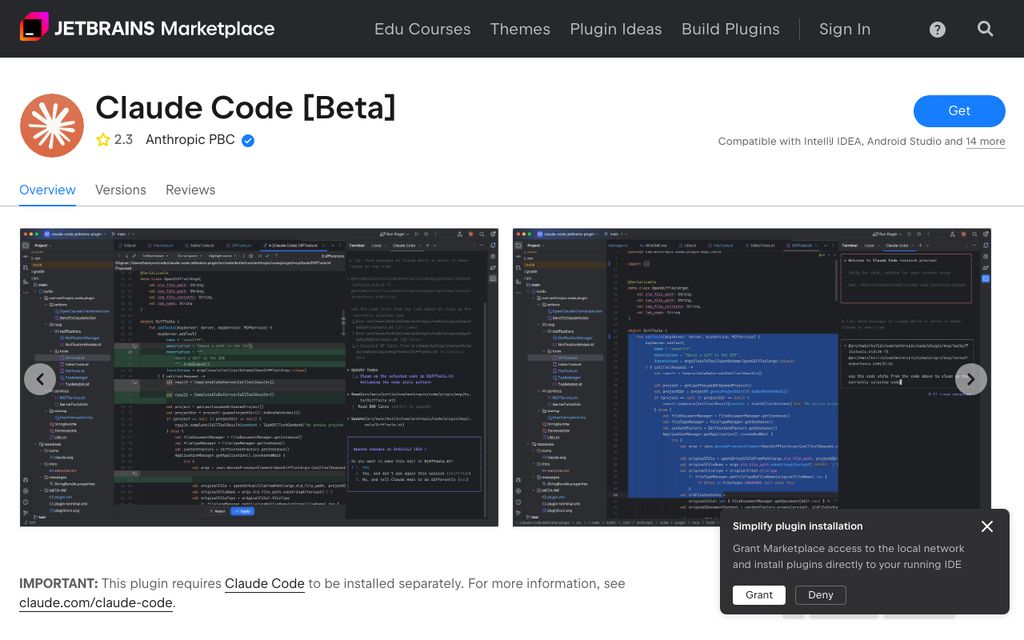This screenshot has height=640, width=1024.
Task: Click the star rating icon
Action: [103, 140]
